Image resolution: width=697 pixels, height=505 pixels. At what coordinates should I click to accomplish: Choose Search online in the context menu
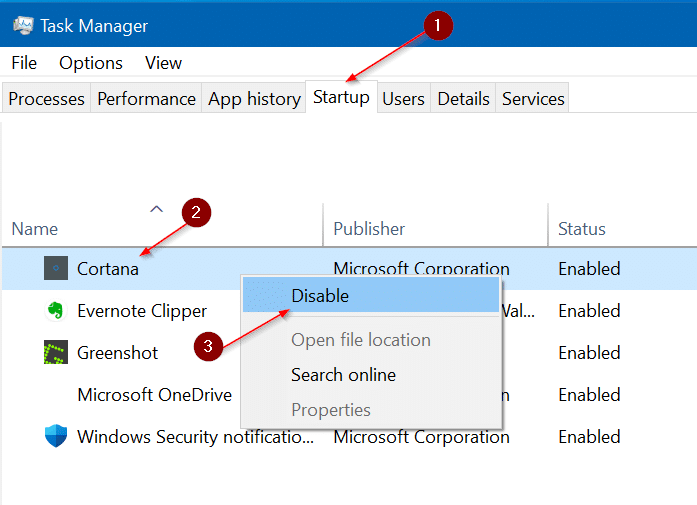pos(371,375)
